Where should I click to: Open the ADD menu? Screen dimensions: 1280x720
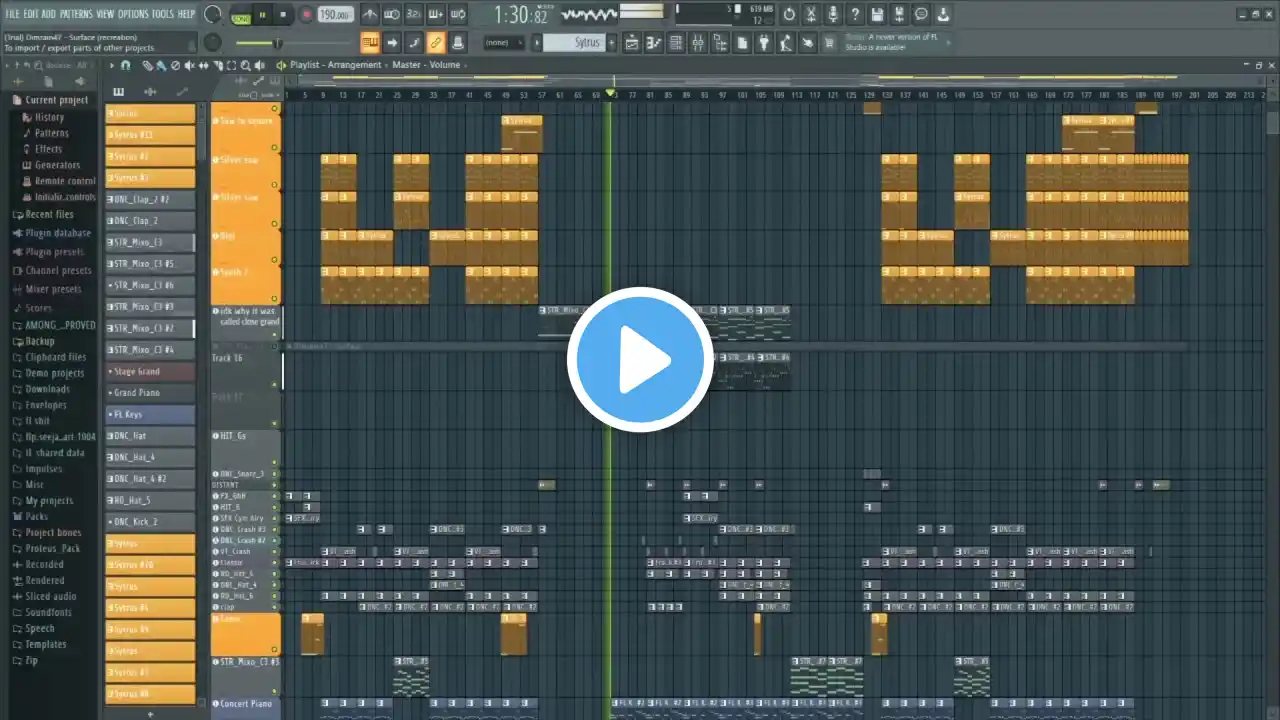(49, 14)
